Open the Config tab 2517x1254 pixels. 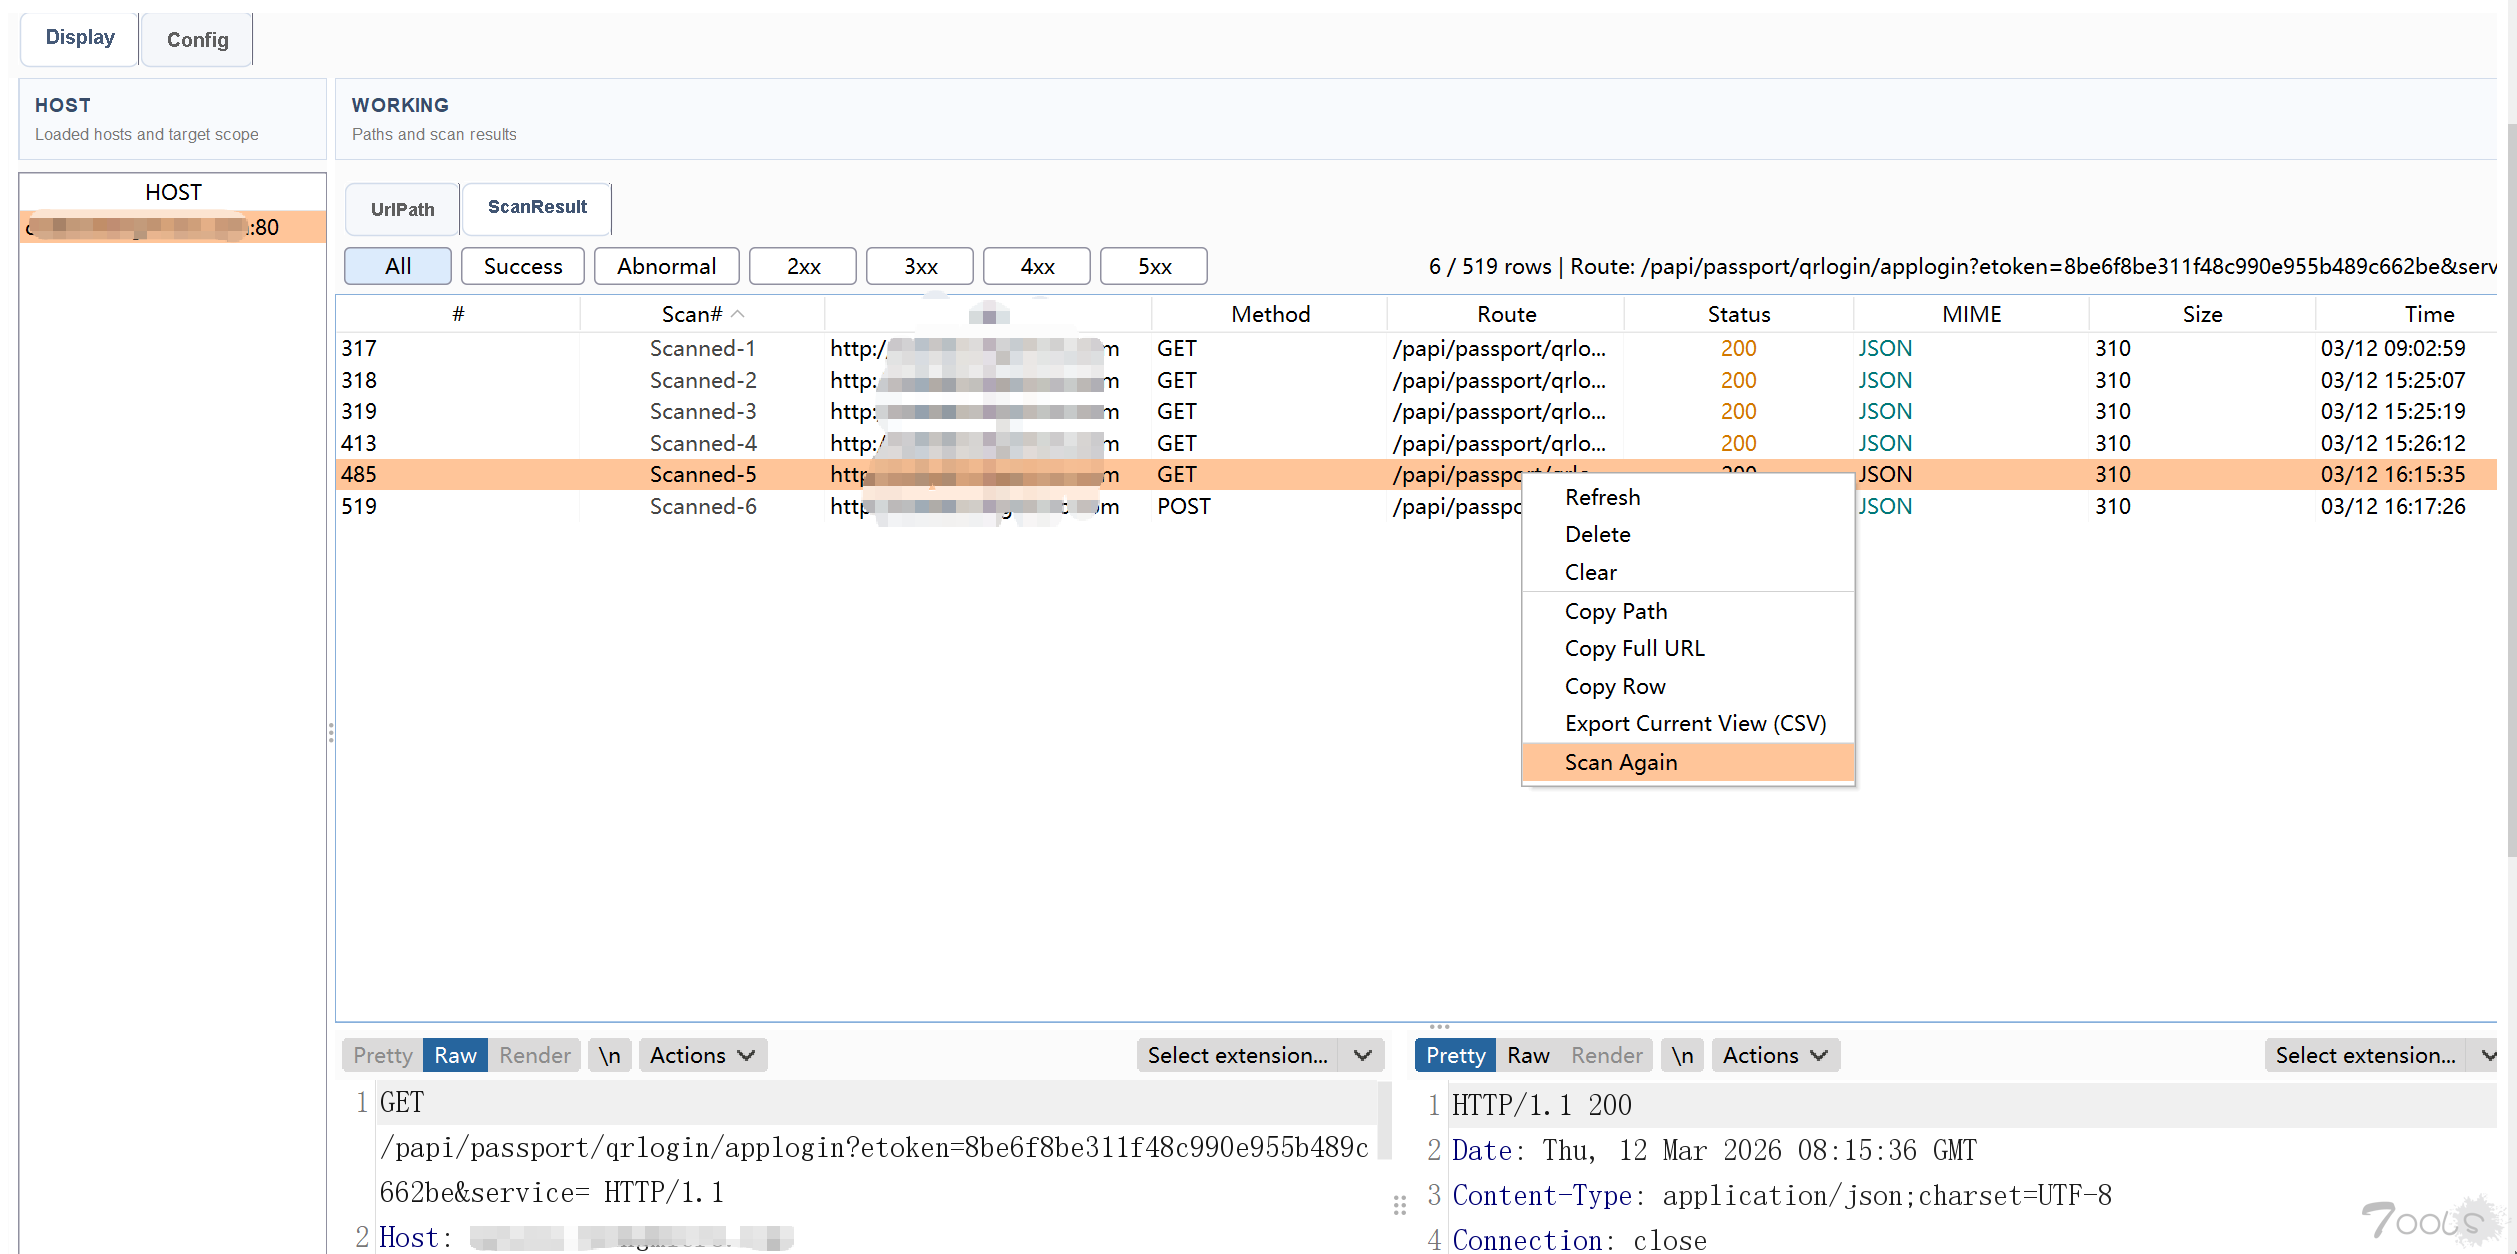(197, 40)
